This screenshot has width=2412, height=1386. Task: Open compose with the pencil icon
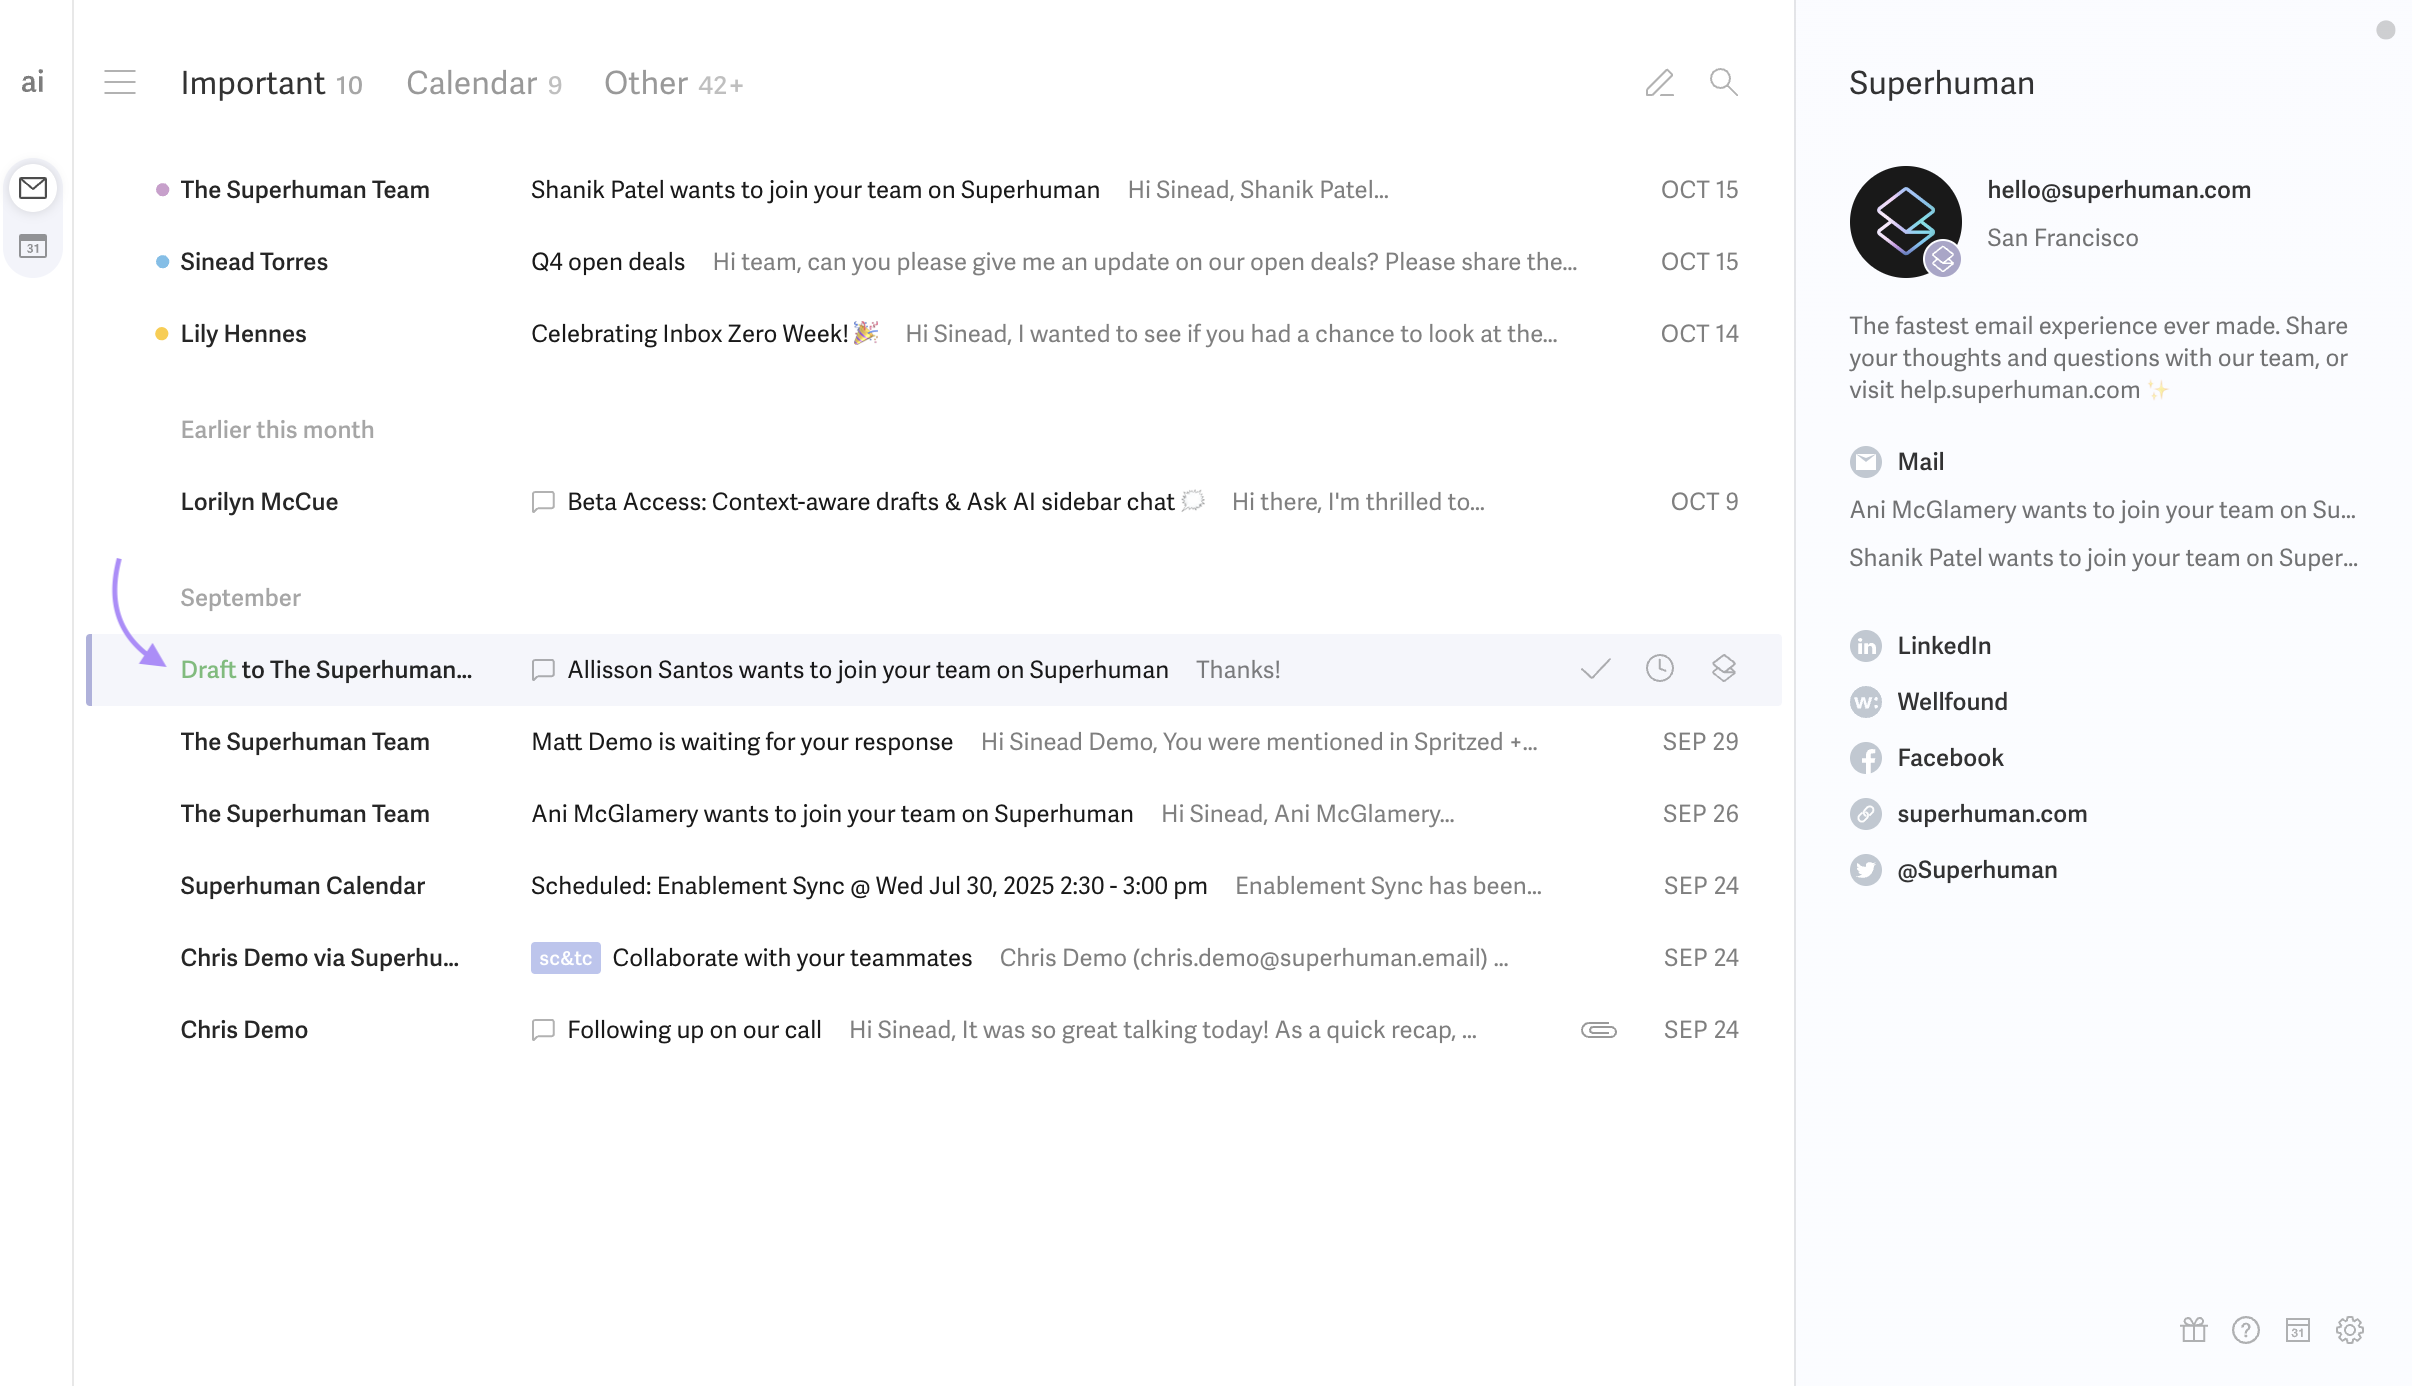[1659, 82]
